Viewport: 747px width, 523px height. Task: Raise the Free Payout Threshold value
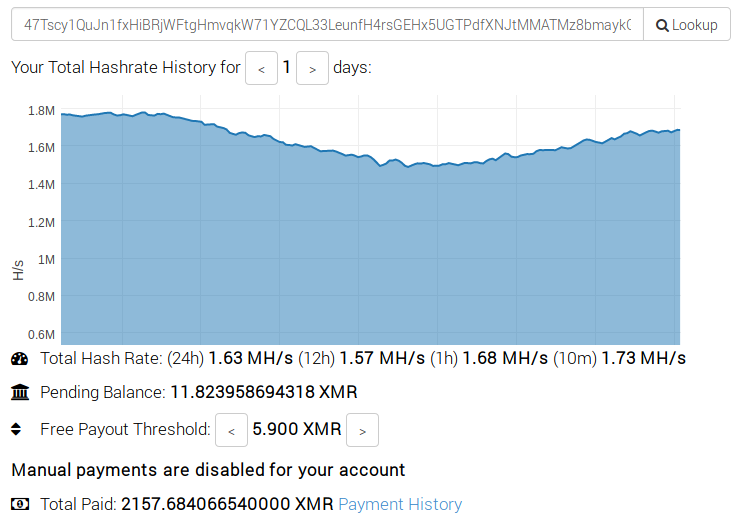pos(362,431)
